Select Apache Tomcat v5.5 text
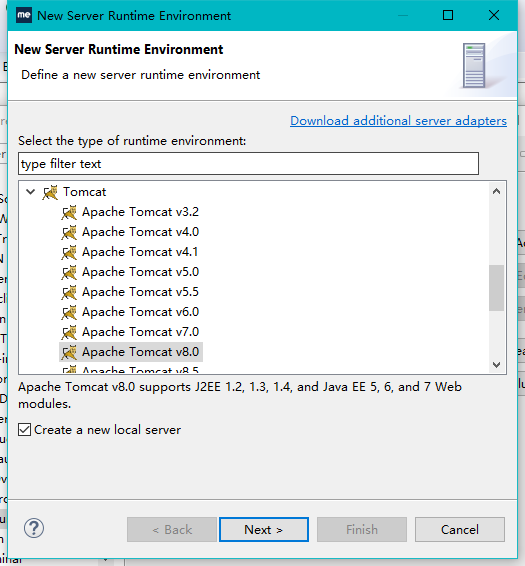Image resolution: width=525 pixels, height=566 pixels. coord(140,292)
